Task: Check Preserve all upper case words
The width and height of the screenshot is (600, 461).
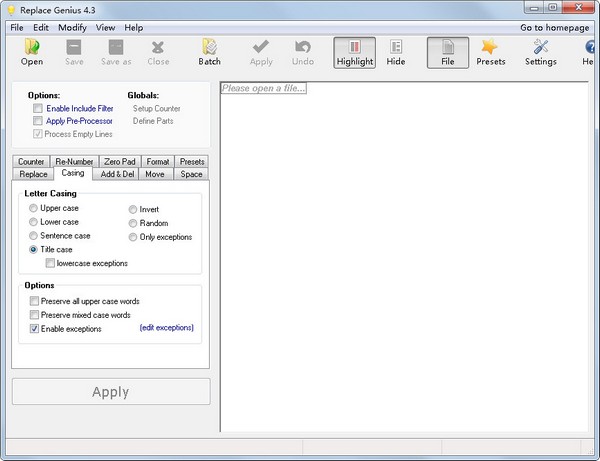Action: tap(34, 301)
